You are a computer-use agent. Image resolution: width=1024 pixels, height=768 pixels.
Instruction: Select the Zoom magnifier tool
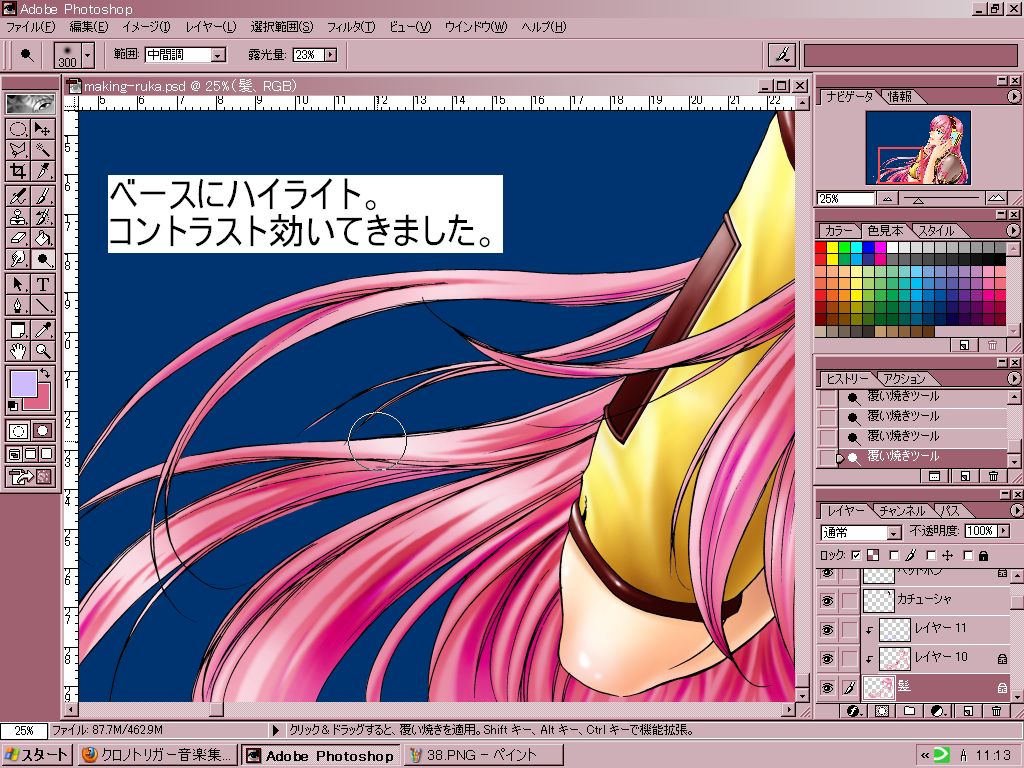coord(43,351)
